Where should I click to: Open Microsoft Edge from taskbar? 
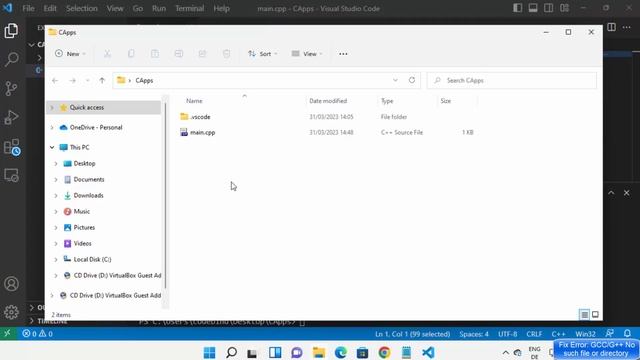click(x=340, y=352)
